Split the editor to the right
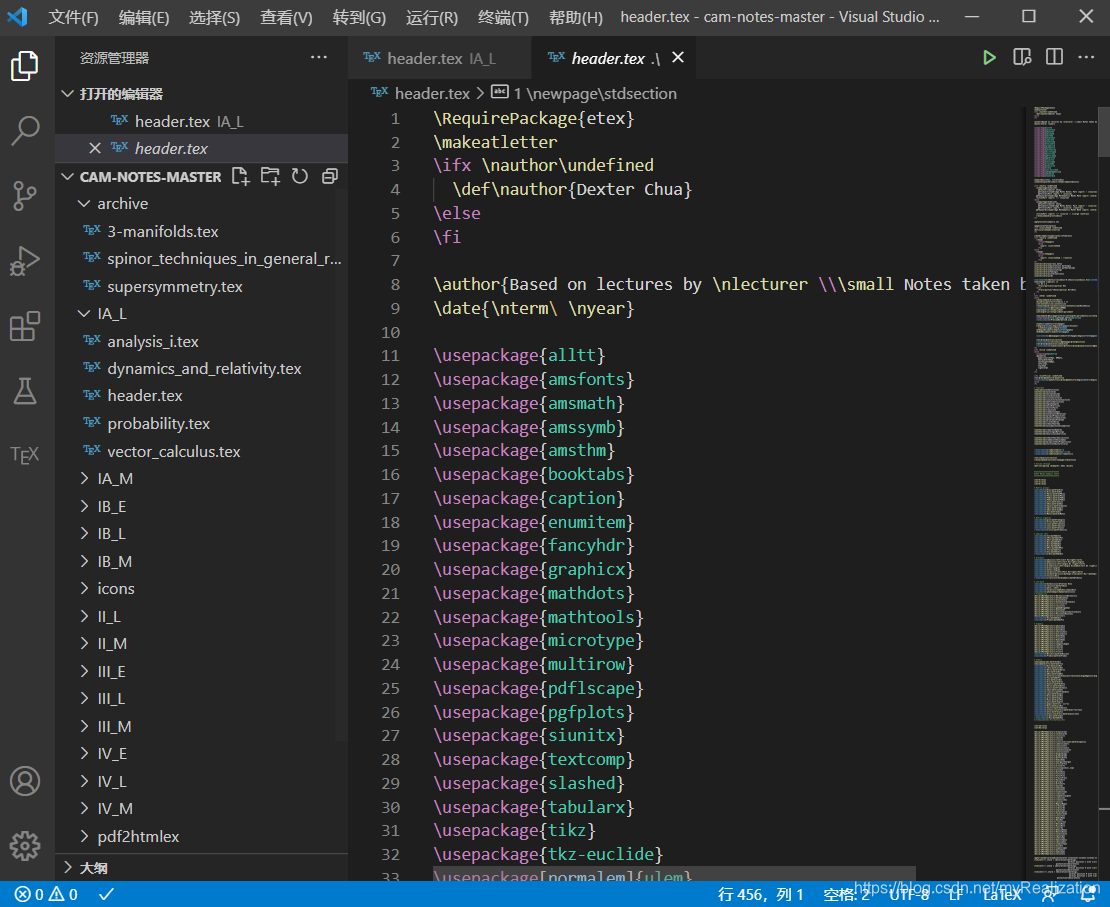 [1054, 58]
